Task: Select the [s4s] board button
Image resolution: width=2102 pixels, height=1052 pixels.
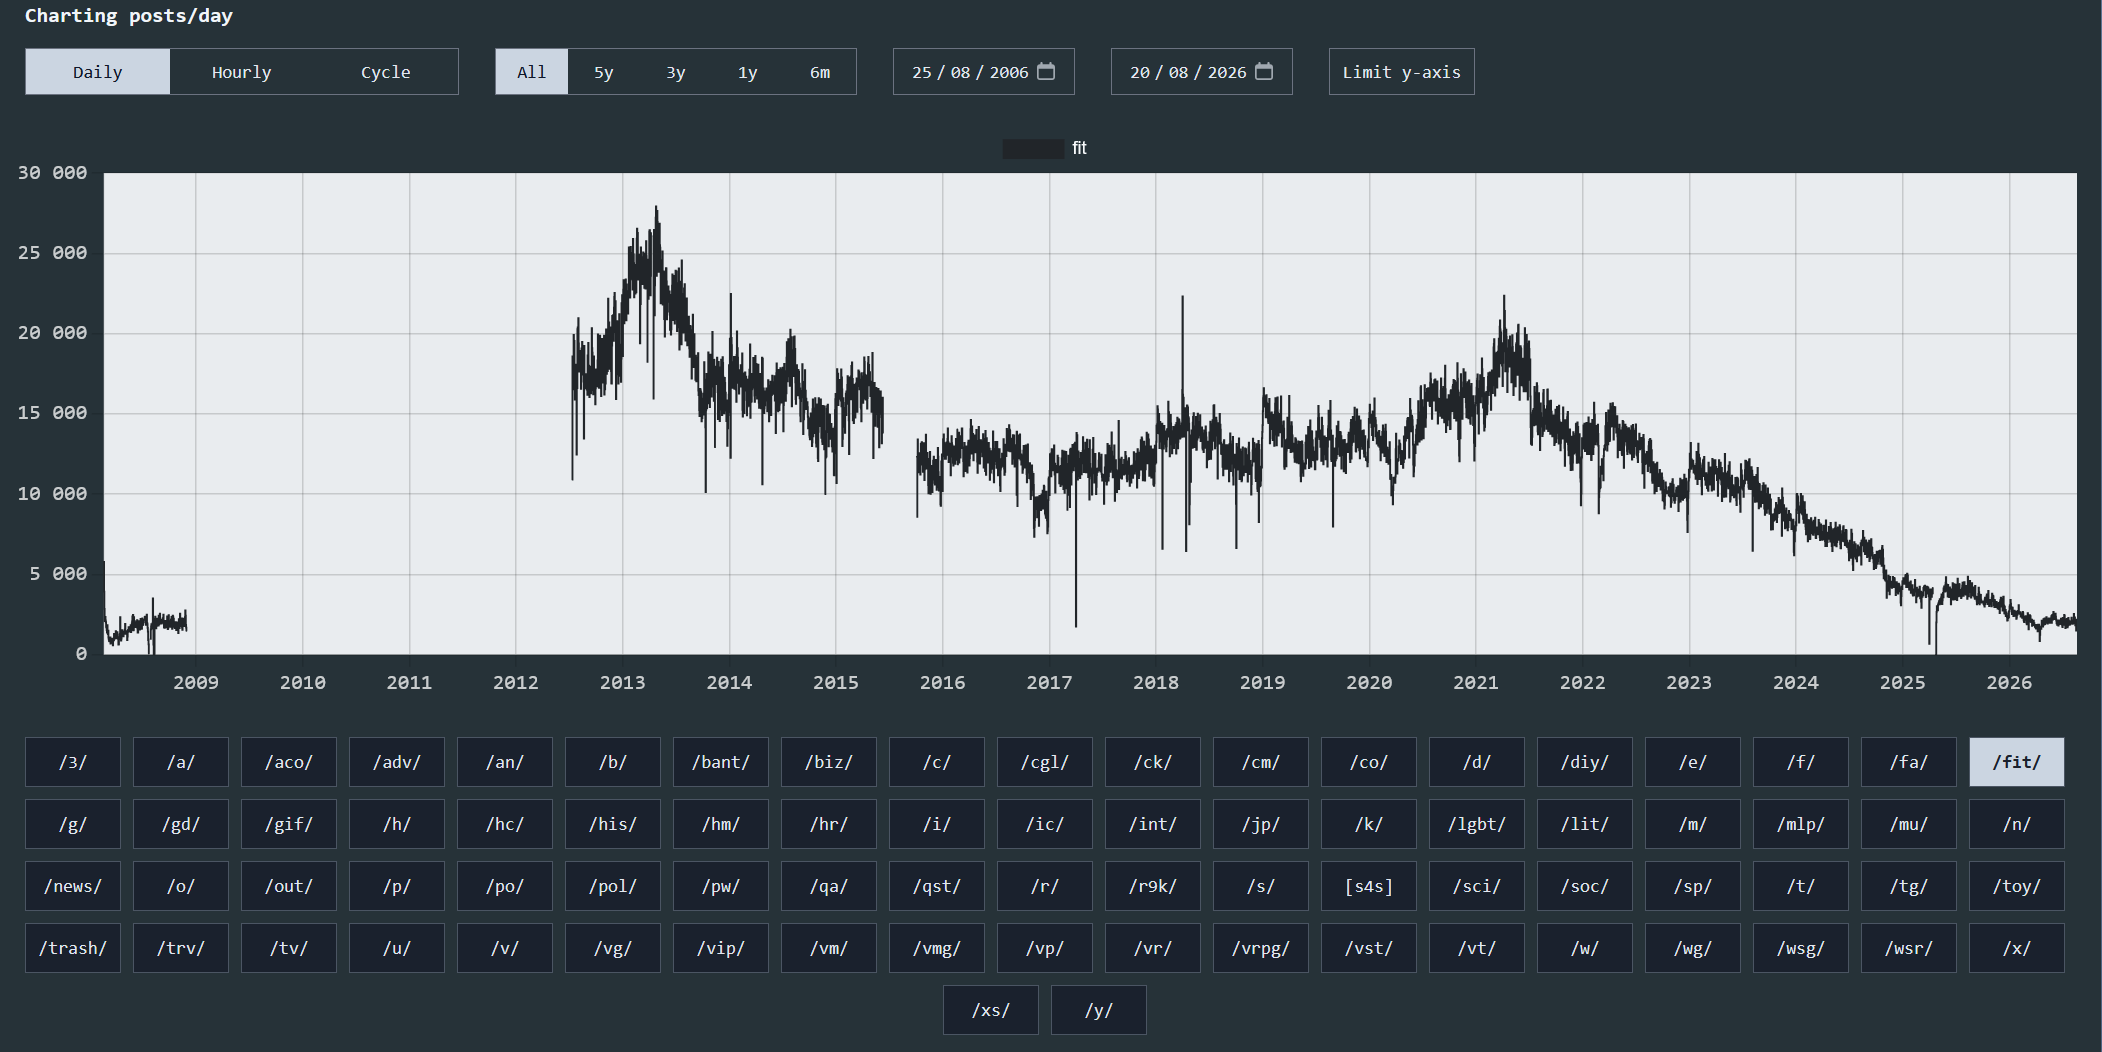Action: coord(1369,886)
